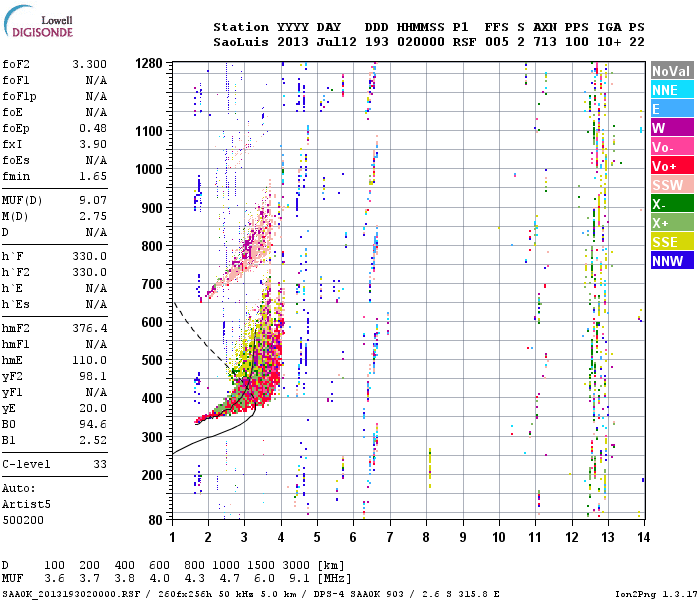Click the fxI value 3.90

[x=93, y=144]
